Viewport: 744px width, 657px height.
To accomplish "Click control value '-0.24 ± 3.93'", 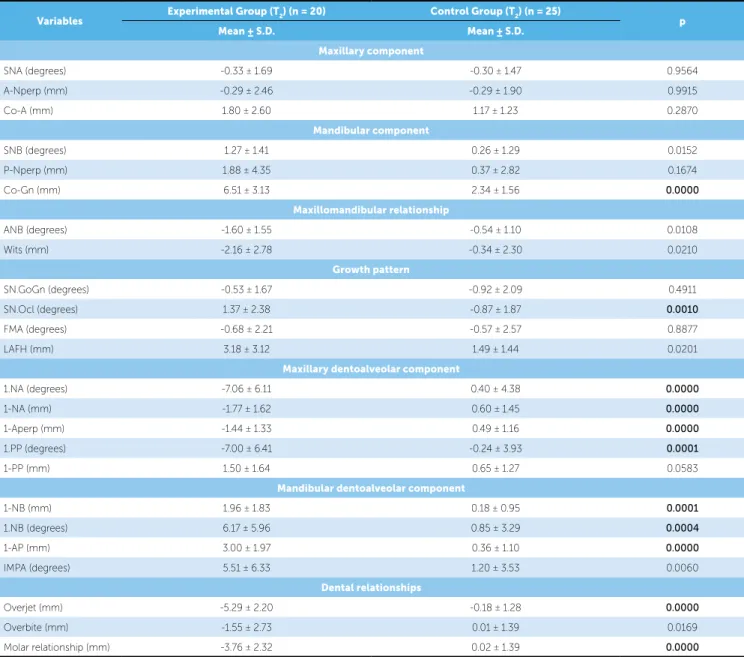I will pos(495,449).
